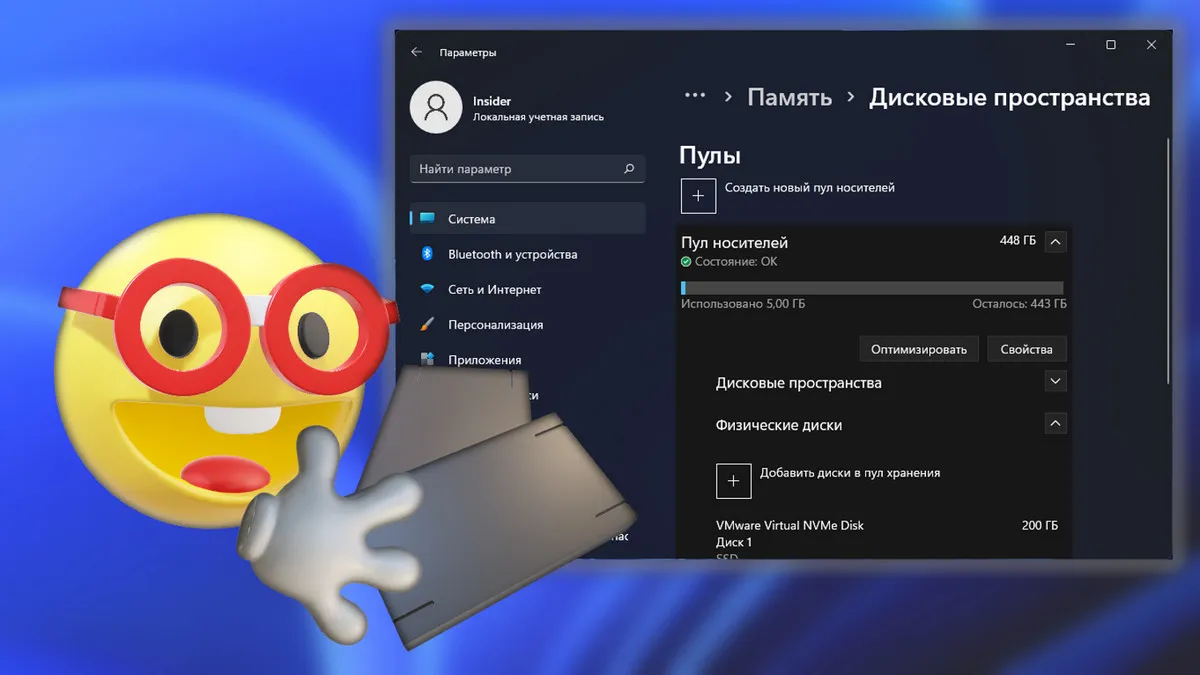The width and height of the screenshot is (1200, 675).
Task: Click the 200 ГБ disk size
Action: click(1040, 525)
